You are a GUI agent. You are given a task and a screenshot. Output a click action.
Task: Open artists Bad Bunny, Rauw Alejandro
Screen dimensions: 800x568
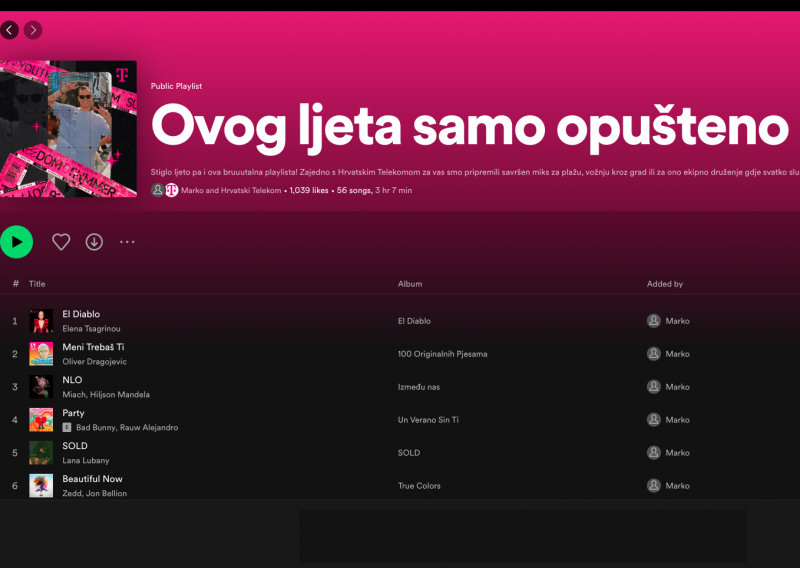click(x=127, y=428)
